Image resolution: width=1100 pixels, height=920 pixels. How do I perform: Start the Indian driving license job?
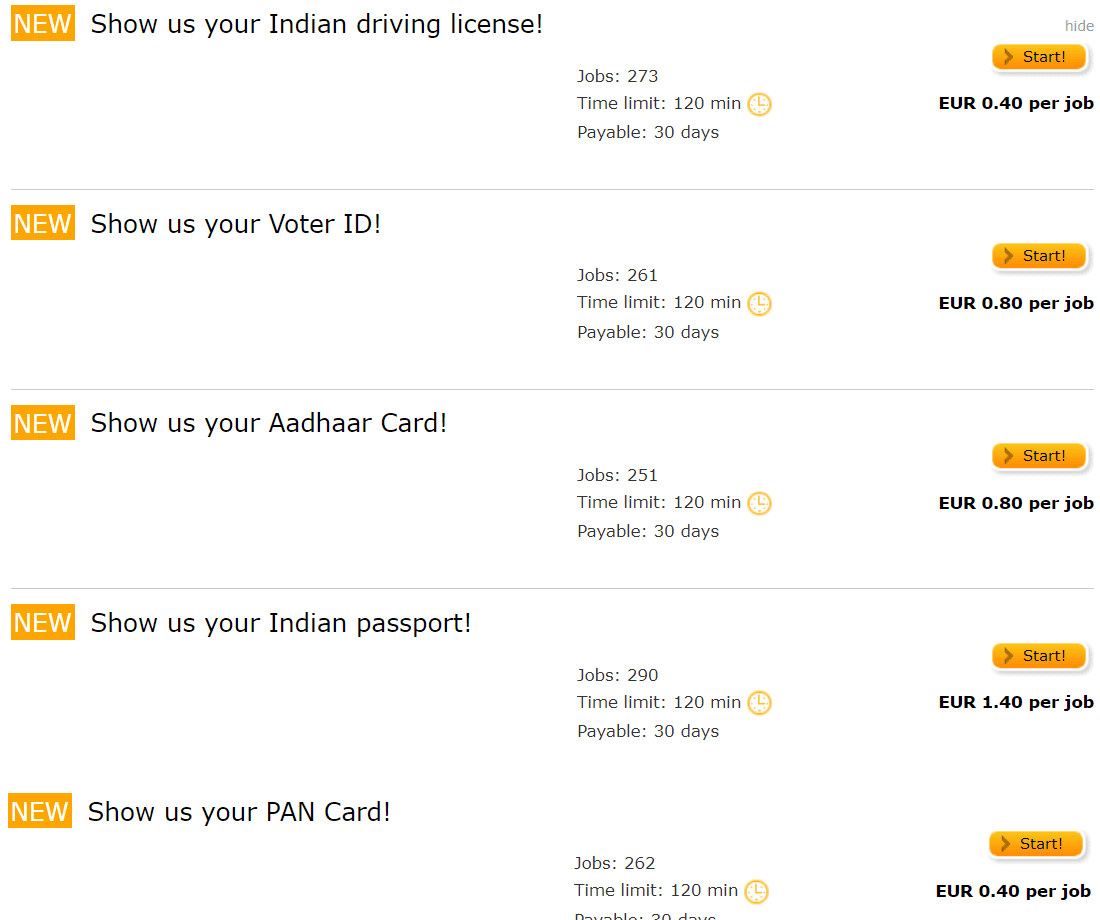1039,57
